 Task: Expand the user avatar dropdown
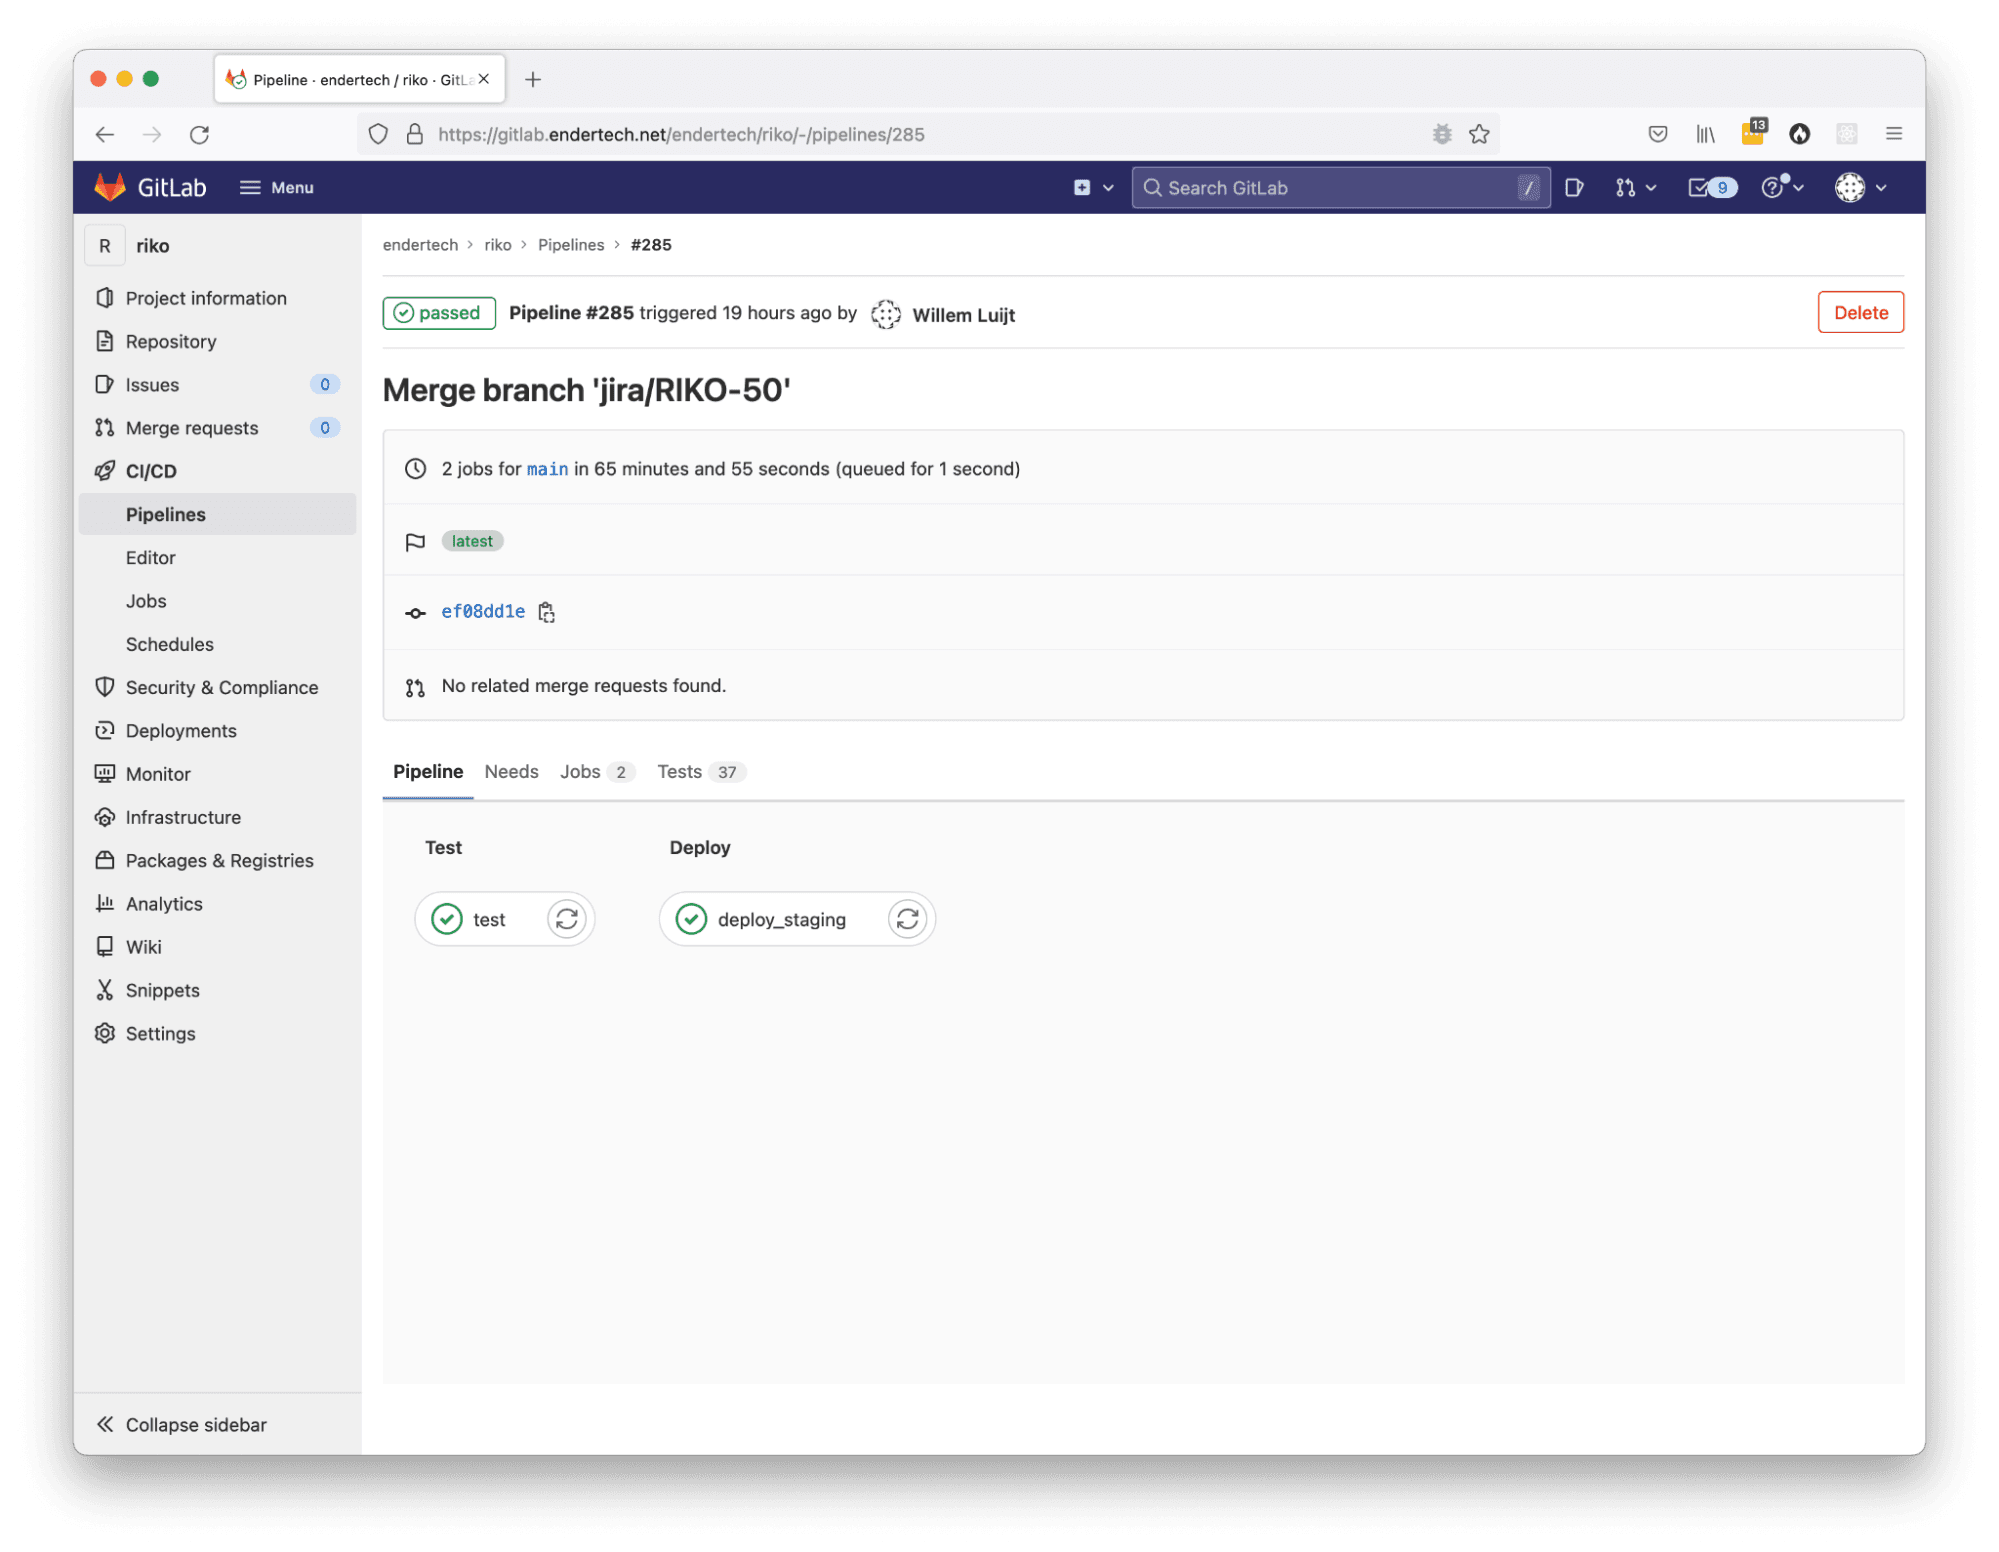click(1860, 188)
